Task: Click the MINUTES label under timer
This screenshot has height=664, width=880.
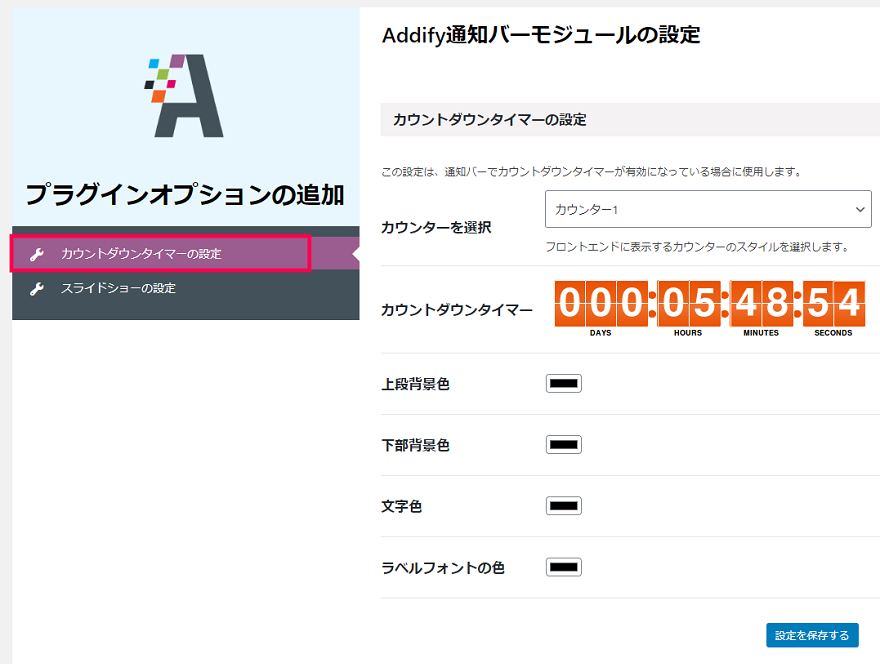Action: point(761,333)
